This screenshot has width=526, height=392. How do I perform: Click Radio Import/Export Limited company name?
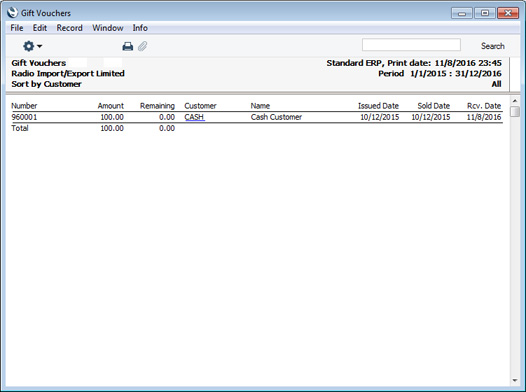pos(68,73)
